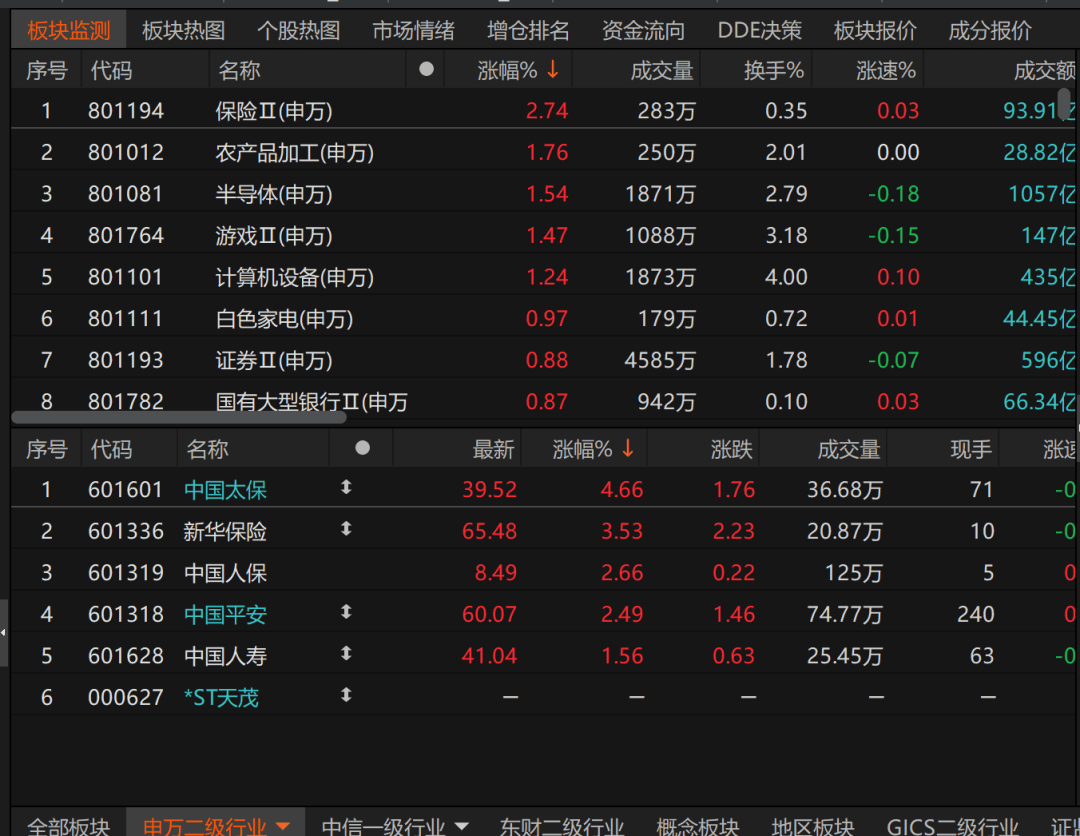Click stock code 000627
Screen dimensions: 1080x836
[126, 698]
